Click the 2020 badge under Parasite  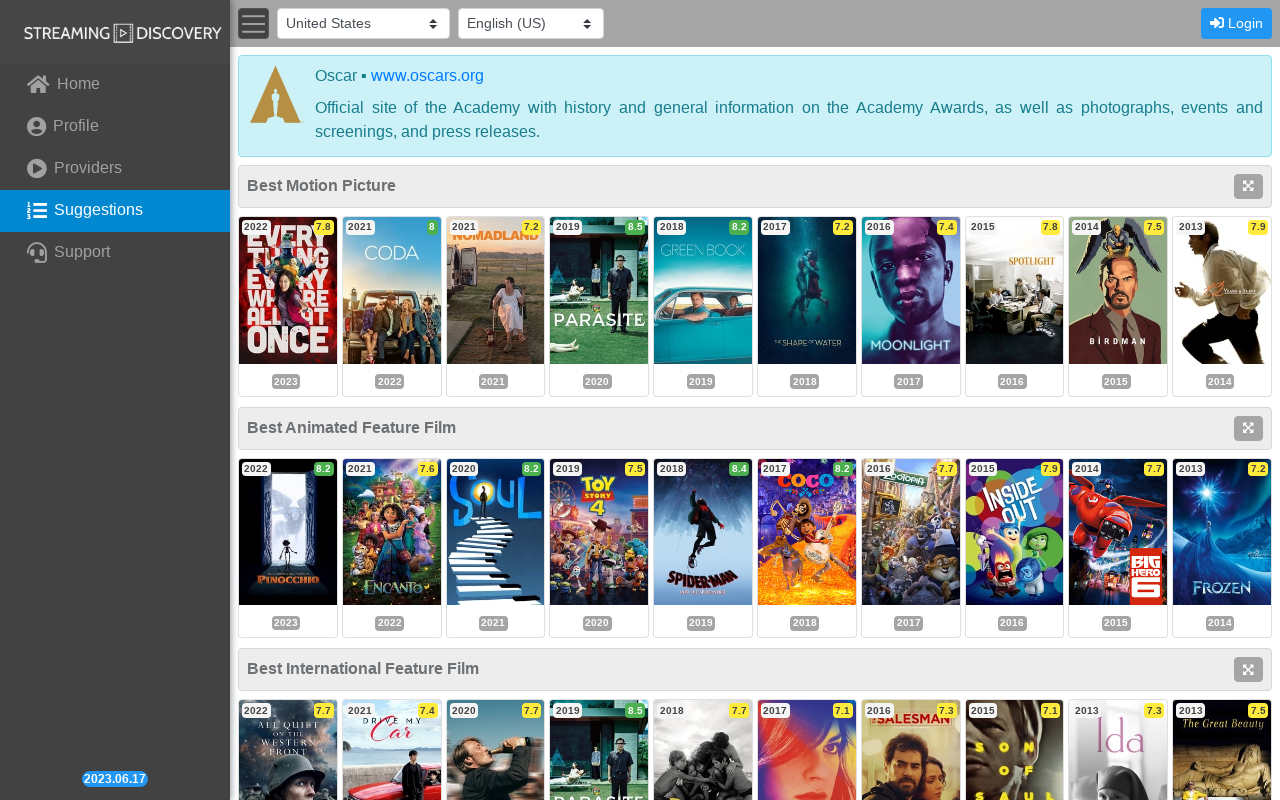(597, 382)
